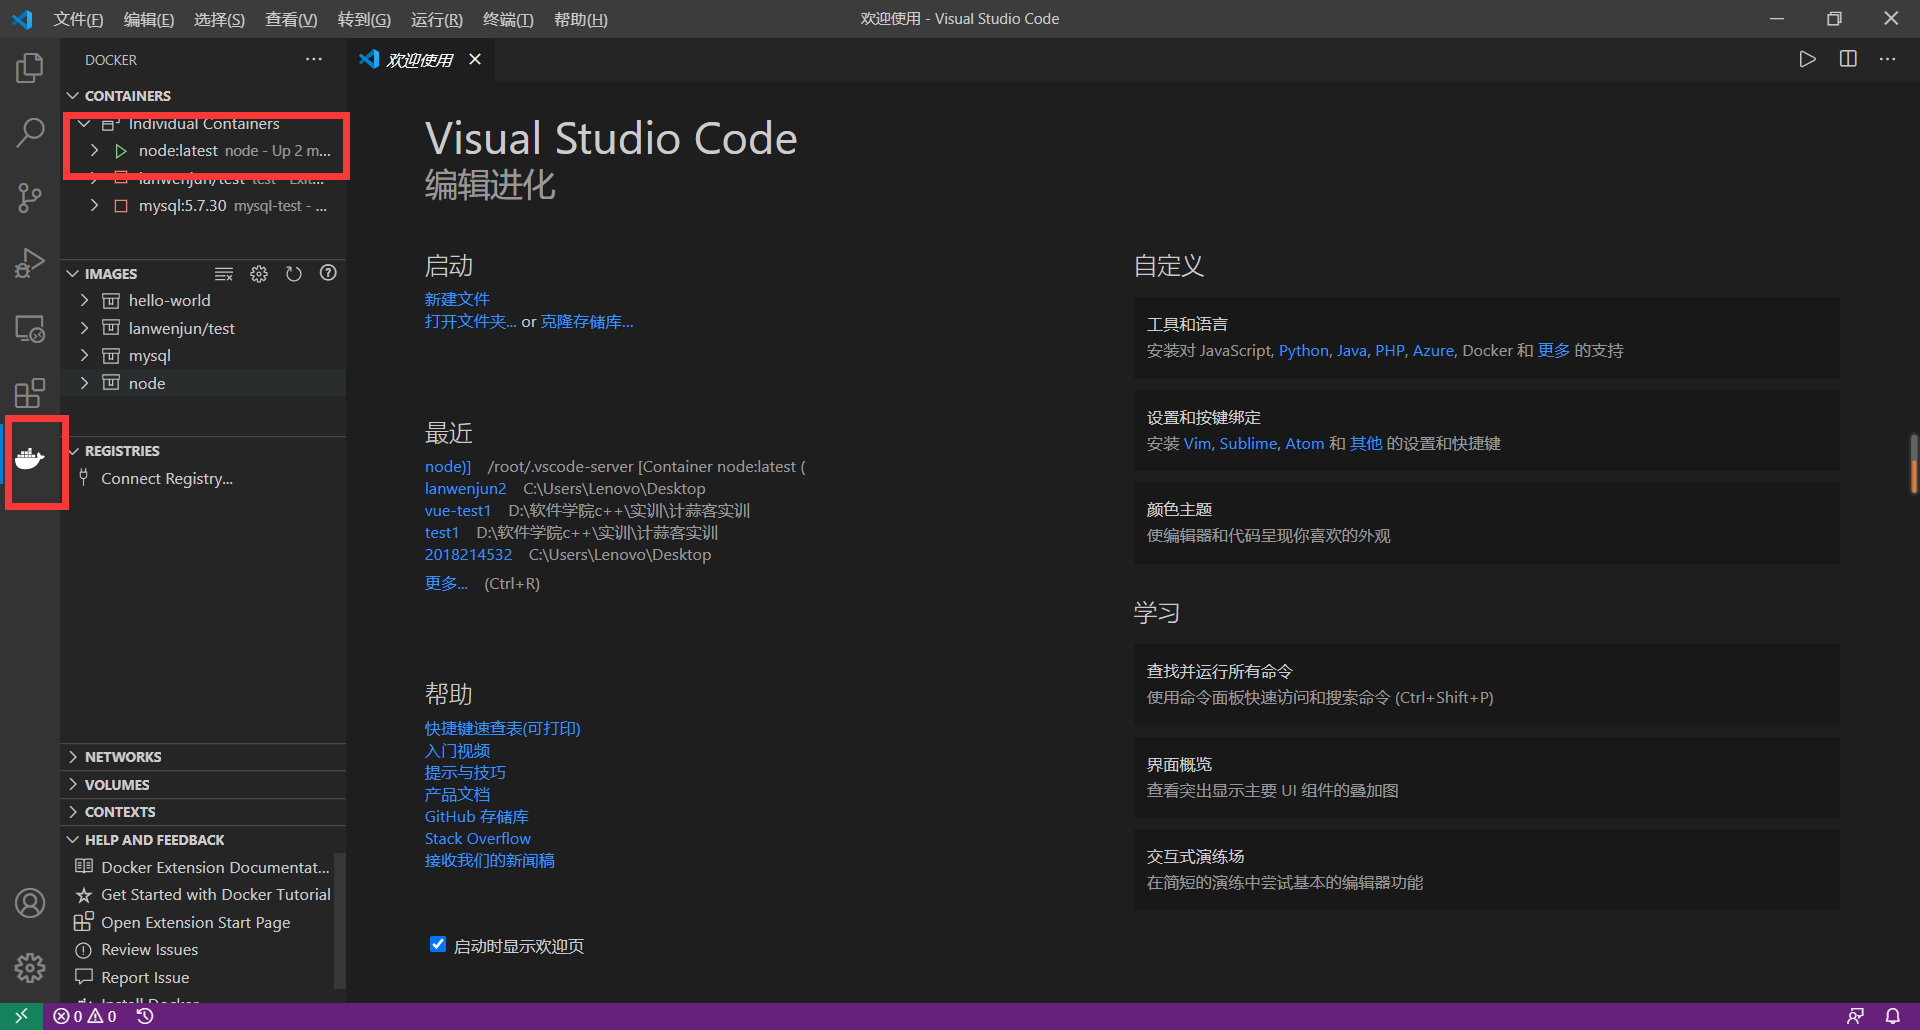Split the editor to the right
This screenshot has width=1920, height=1030.
(1848, 59)
